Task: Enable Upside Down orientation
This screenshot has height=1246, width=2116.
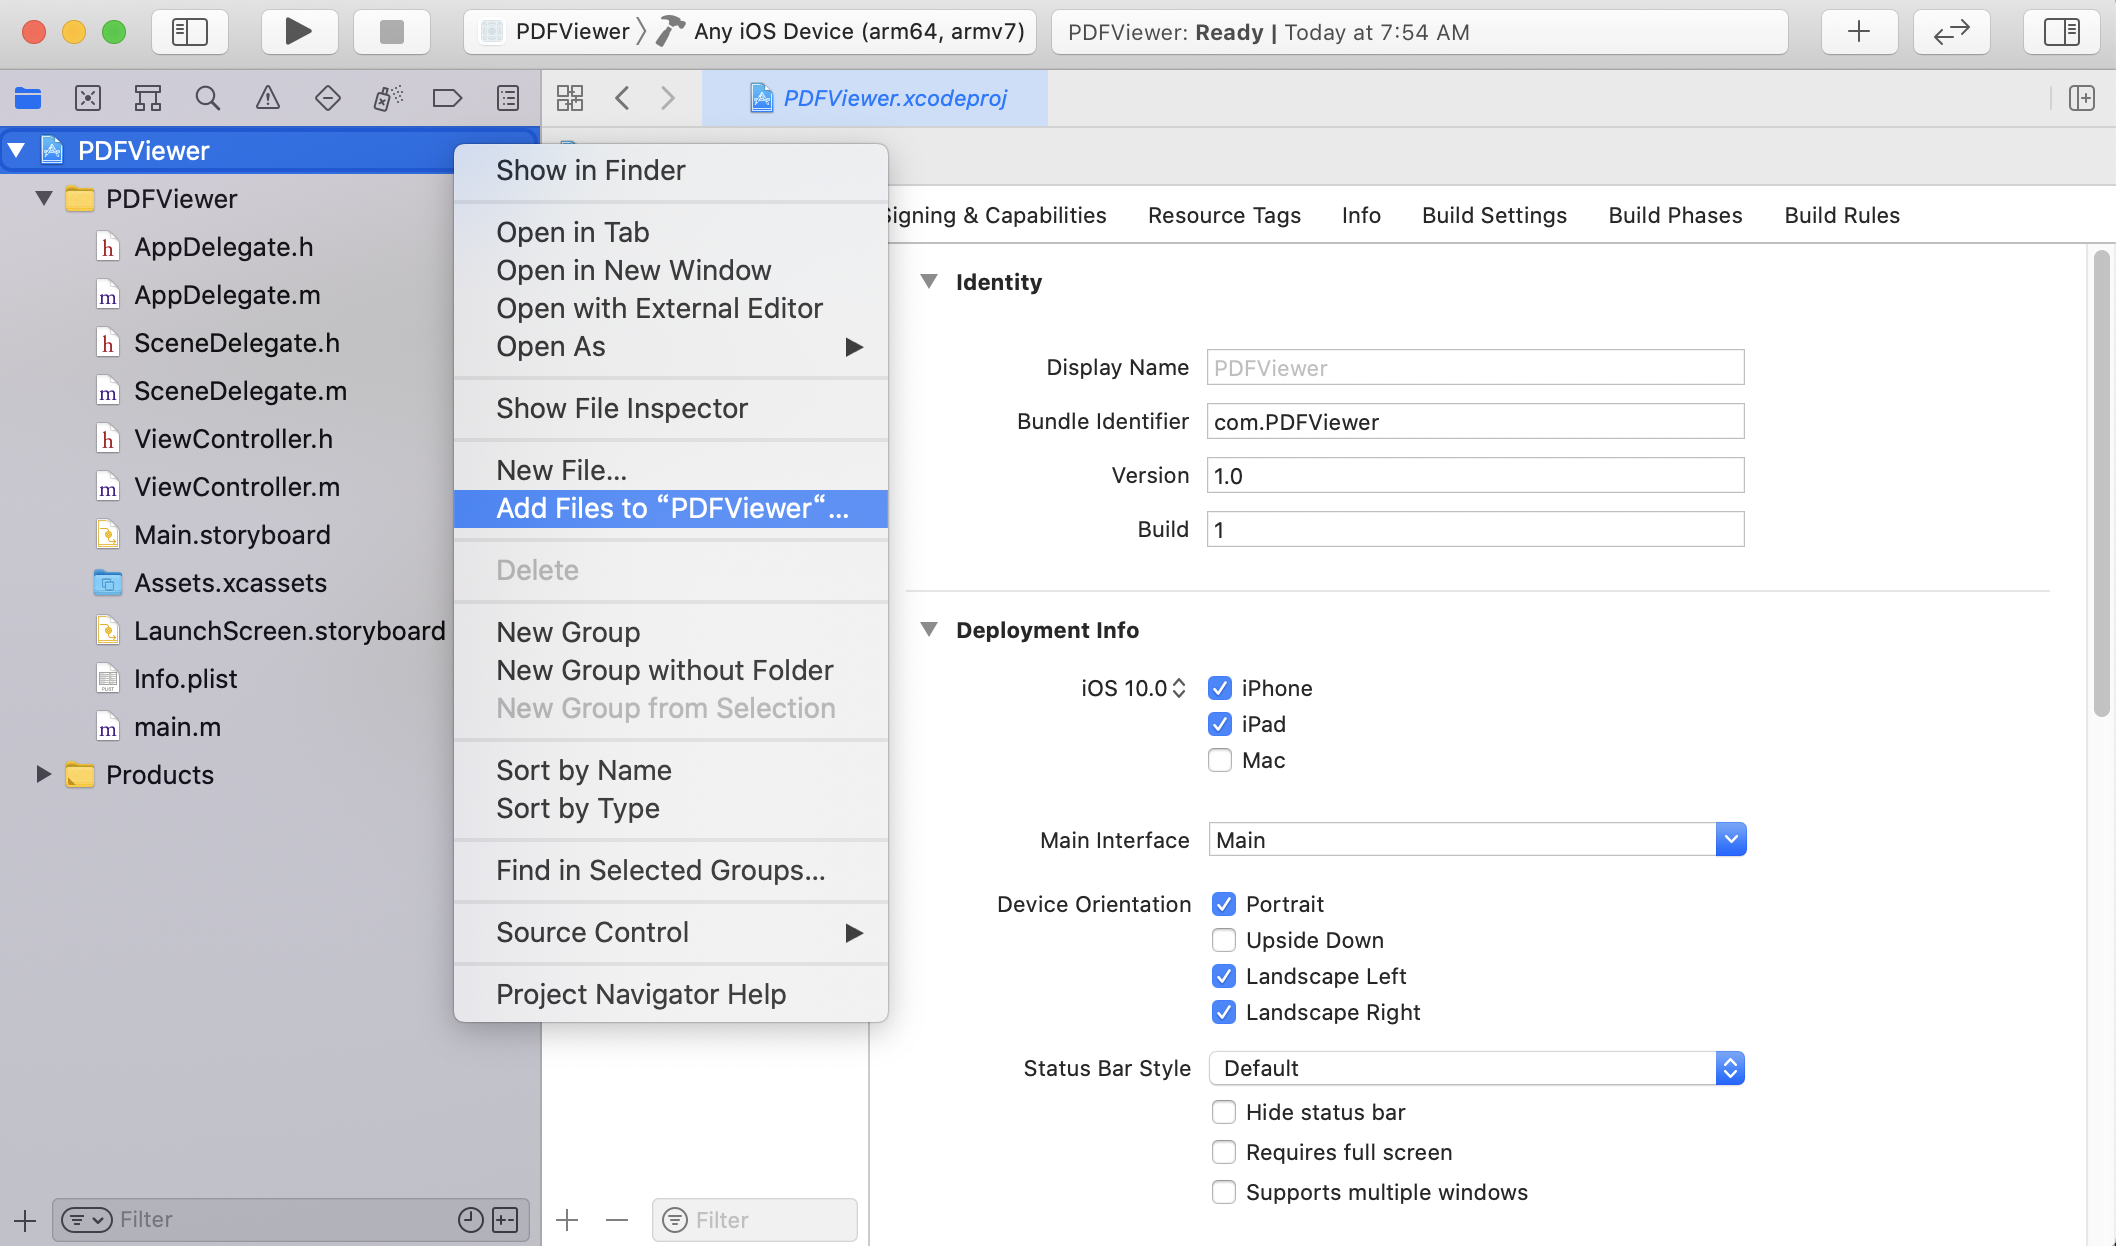Action: [x=1224, y=940]
